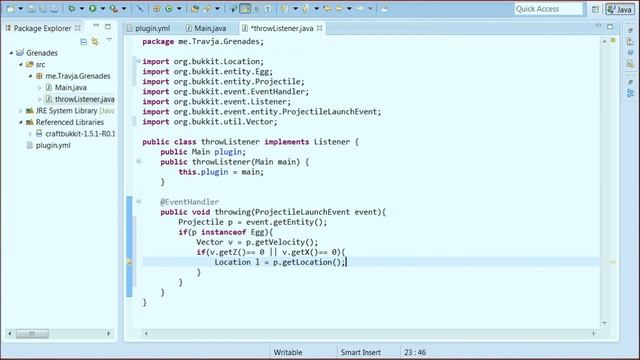Jump to Next Annotation icon
This screenshot has height=360, width=640.
coord(284,9)
